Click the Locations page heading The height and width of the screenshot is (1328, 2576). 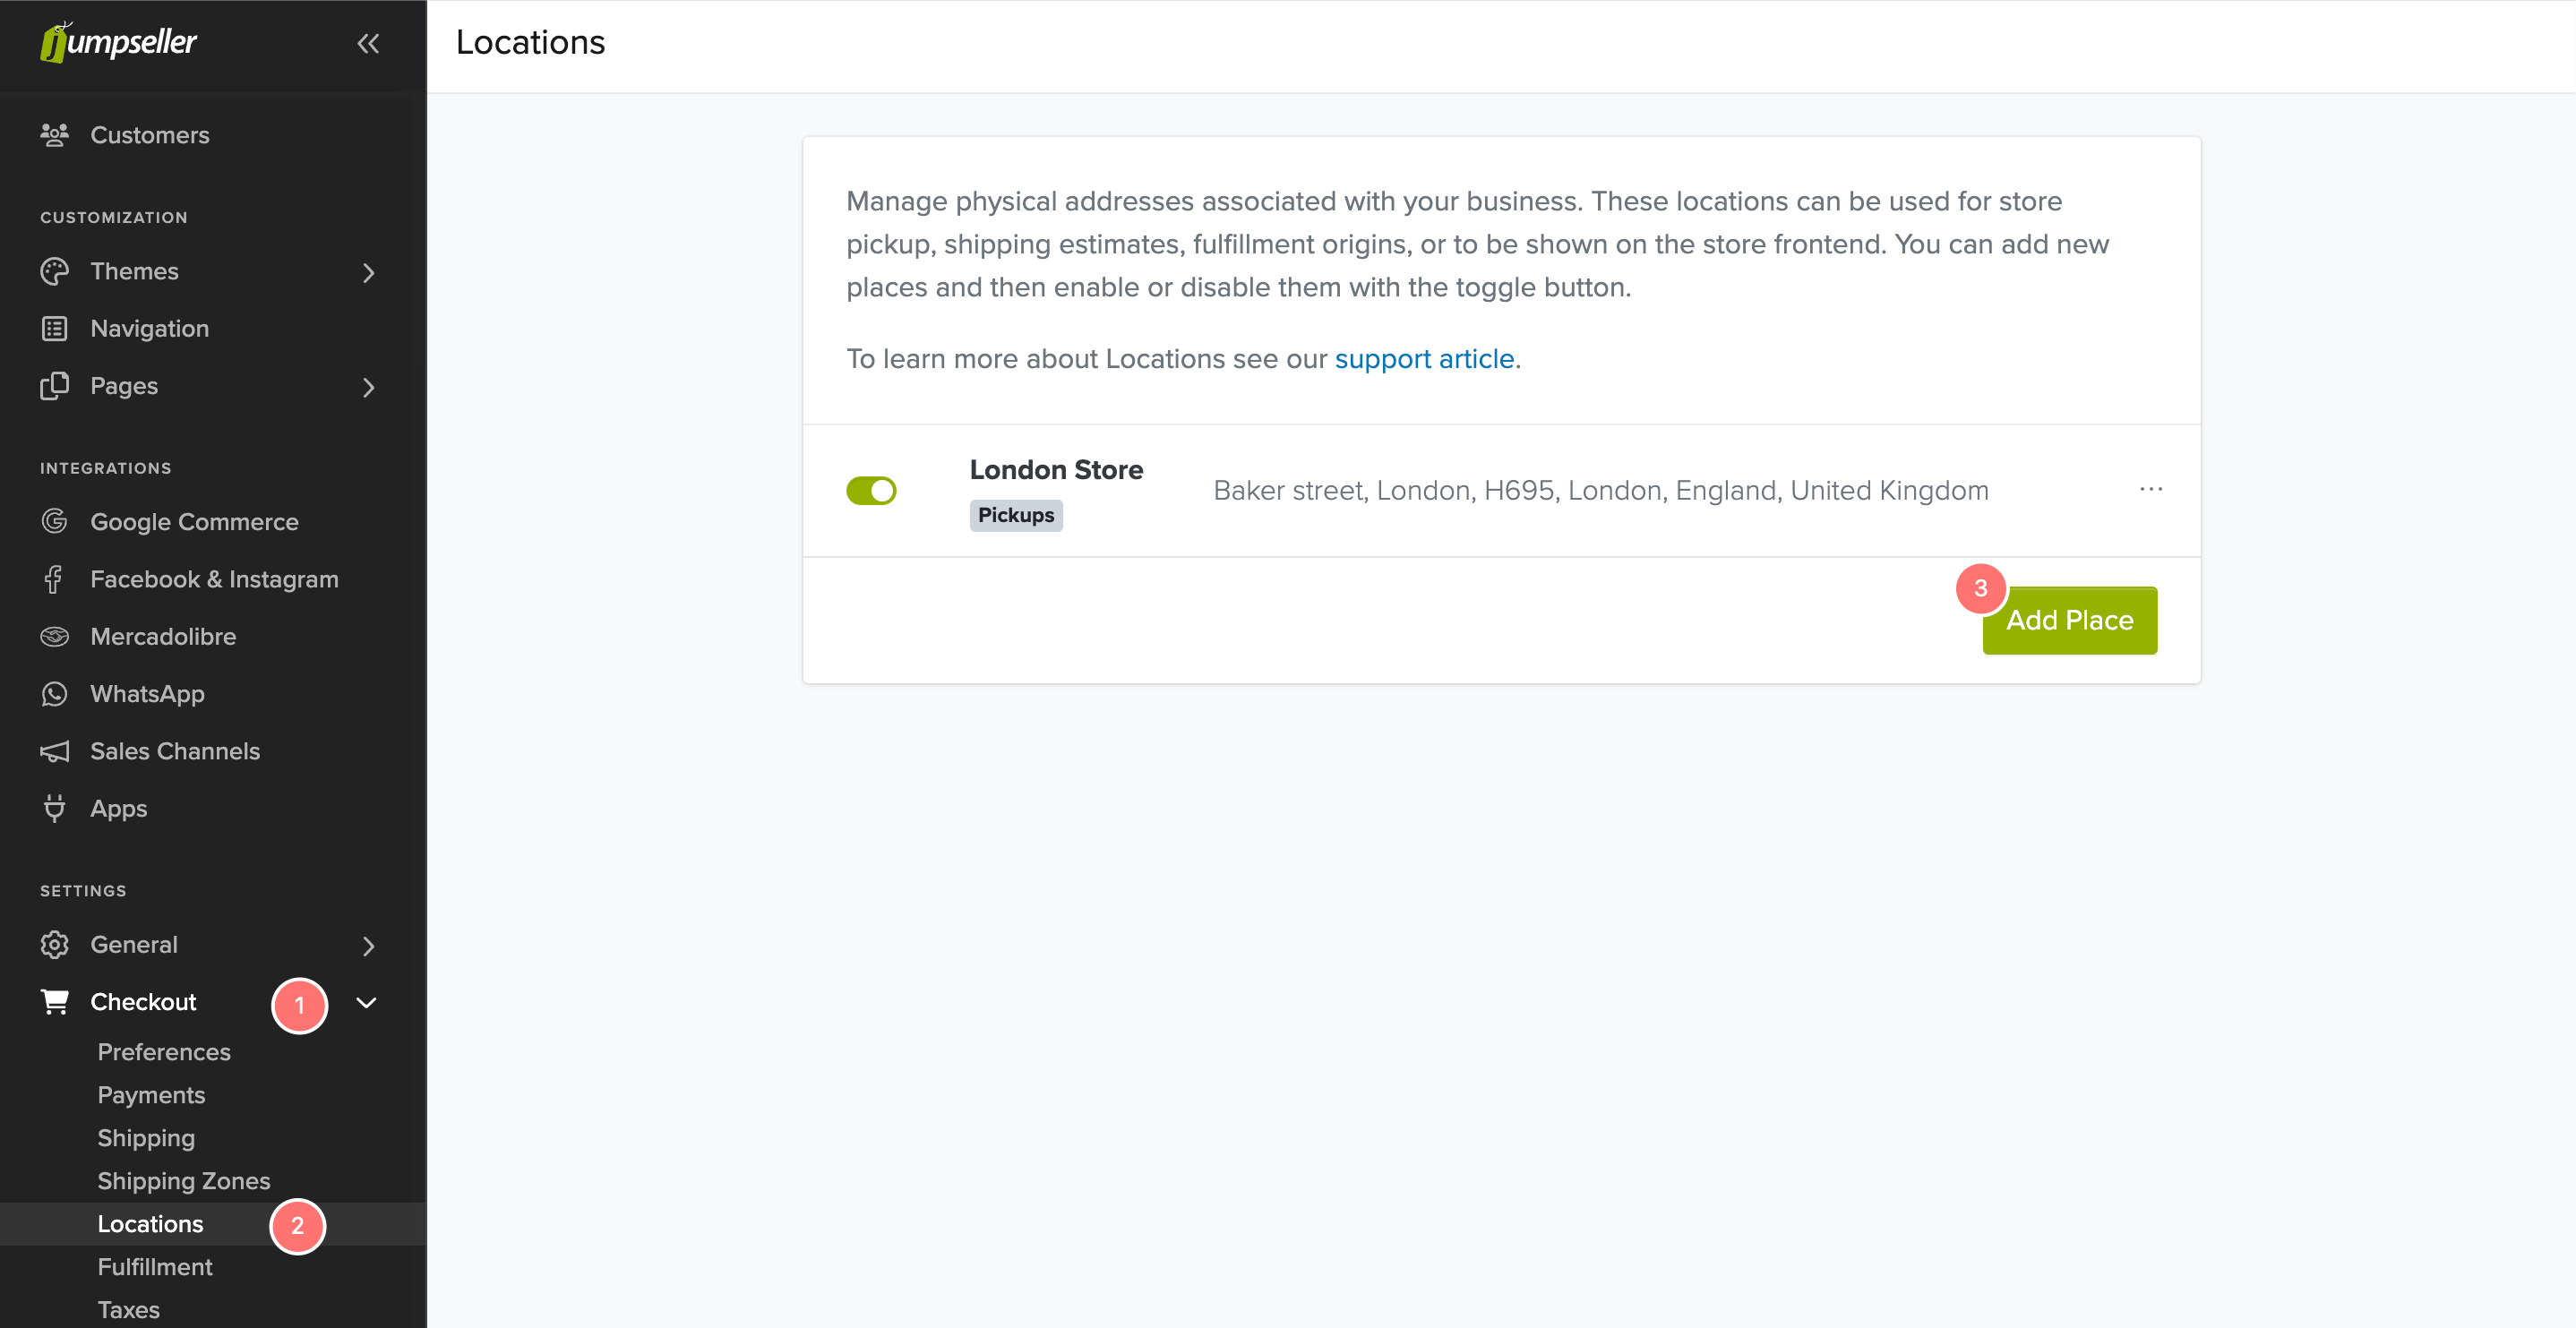(530, 42)
